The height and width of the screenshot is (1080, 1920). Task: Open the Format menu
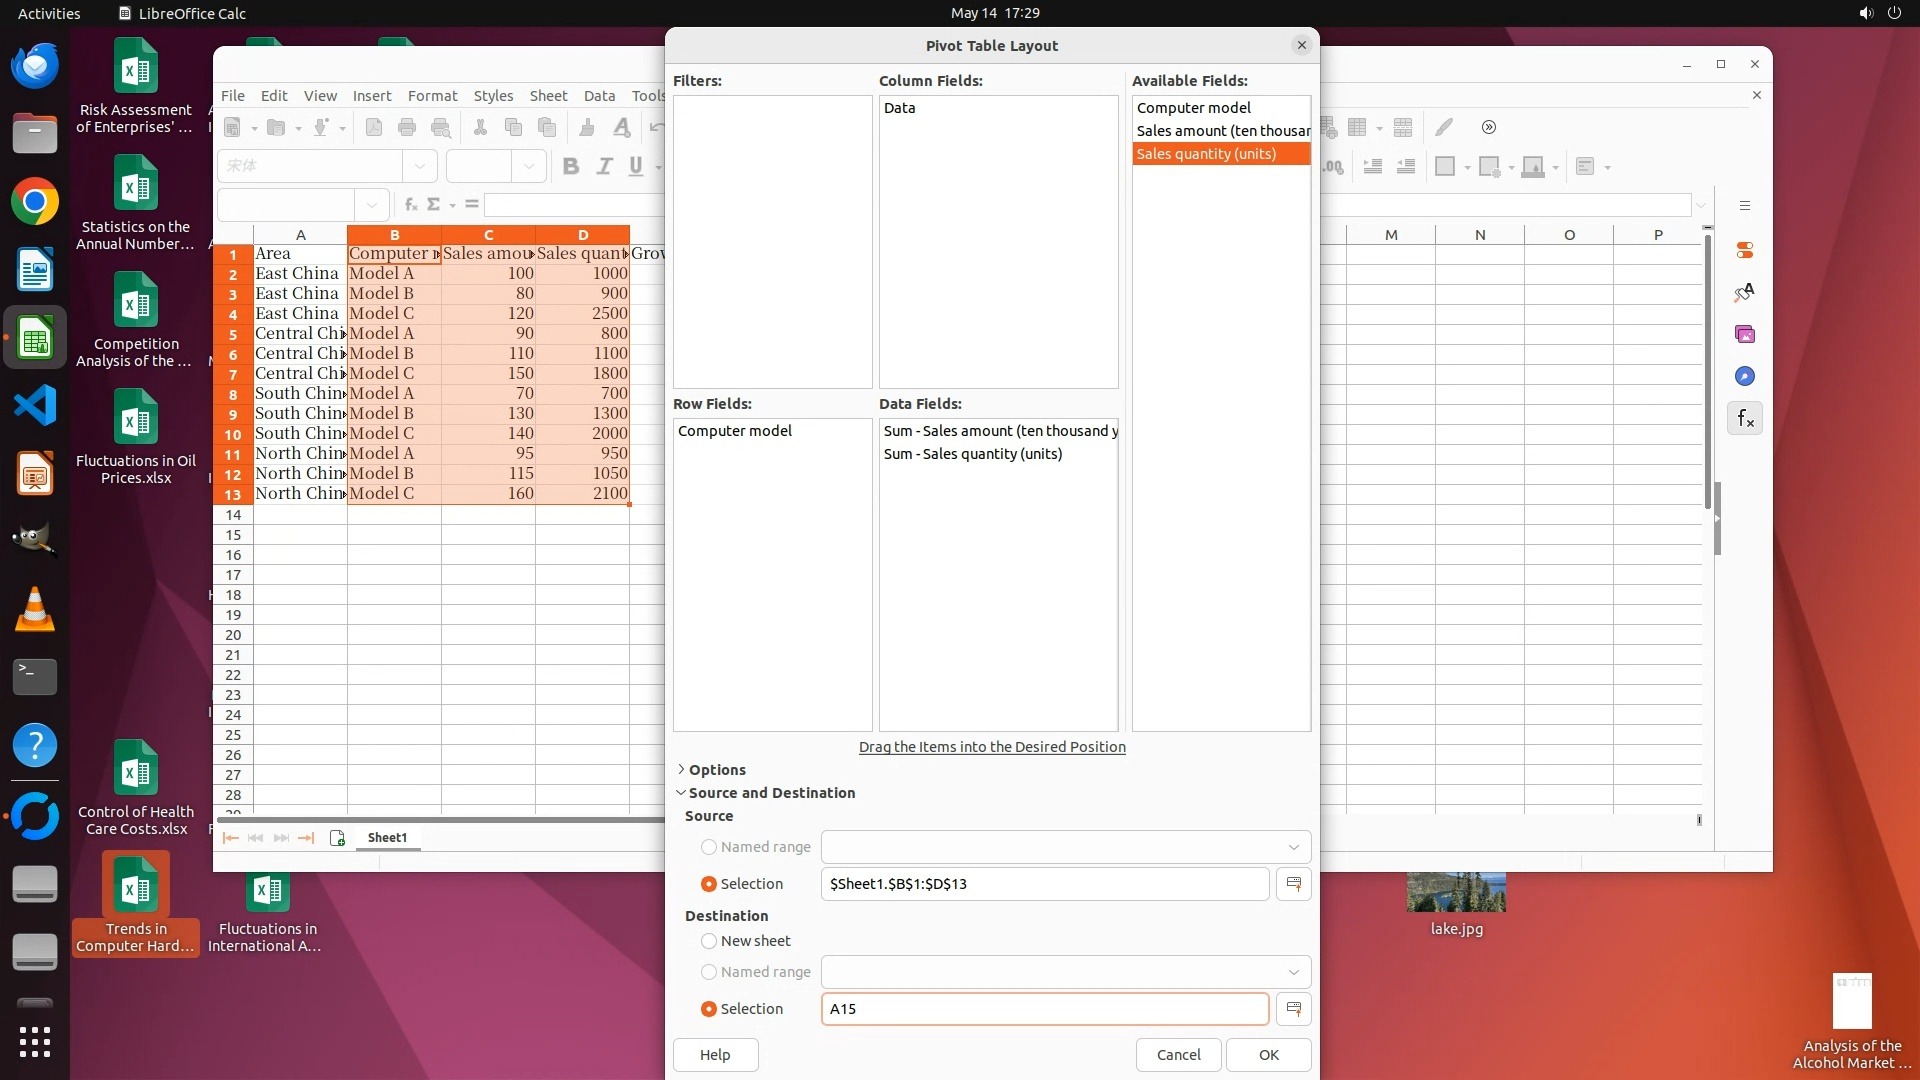tap(432, 96)
